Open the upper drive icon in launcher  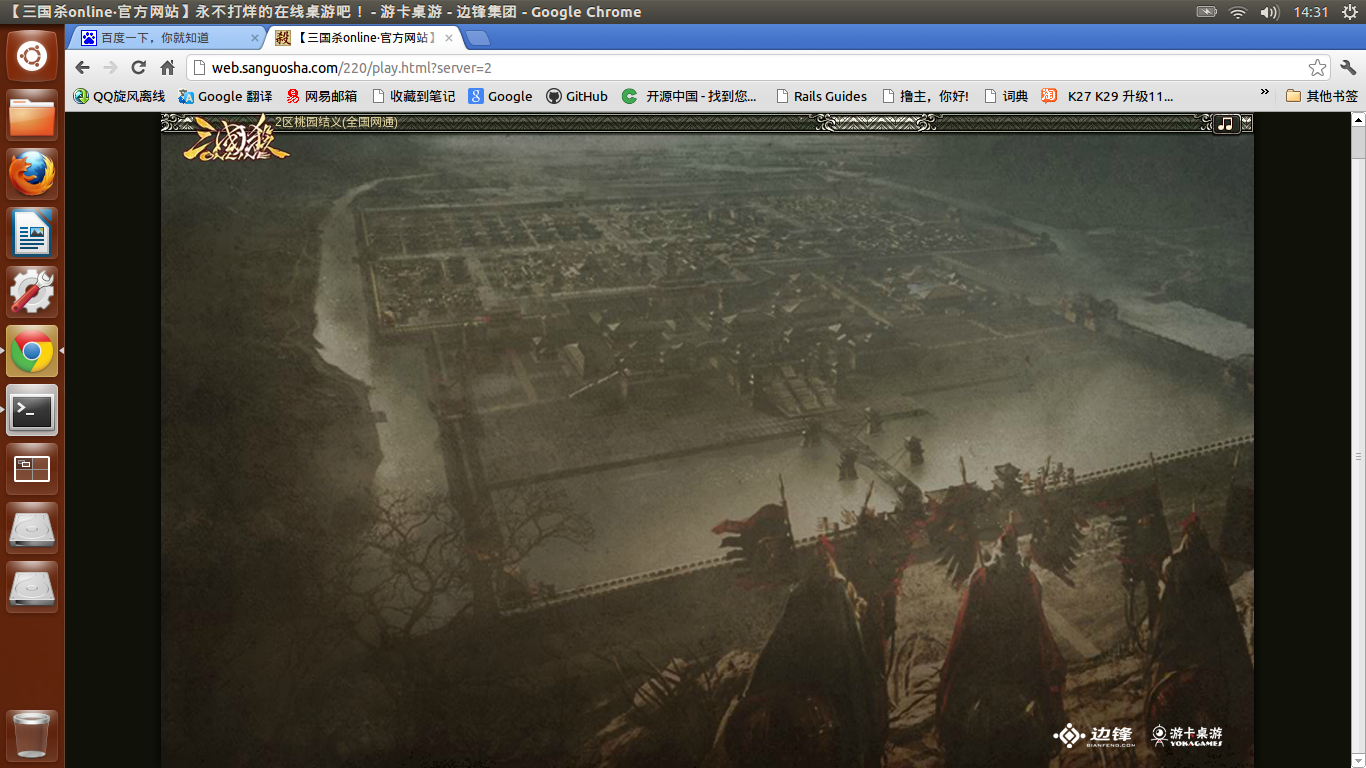[x=32, y=528]
